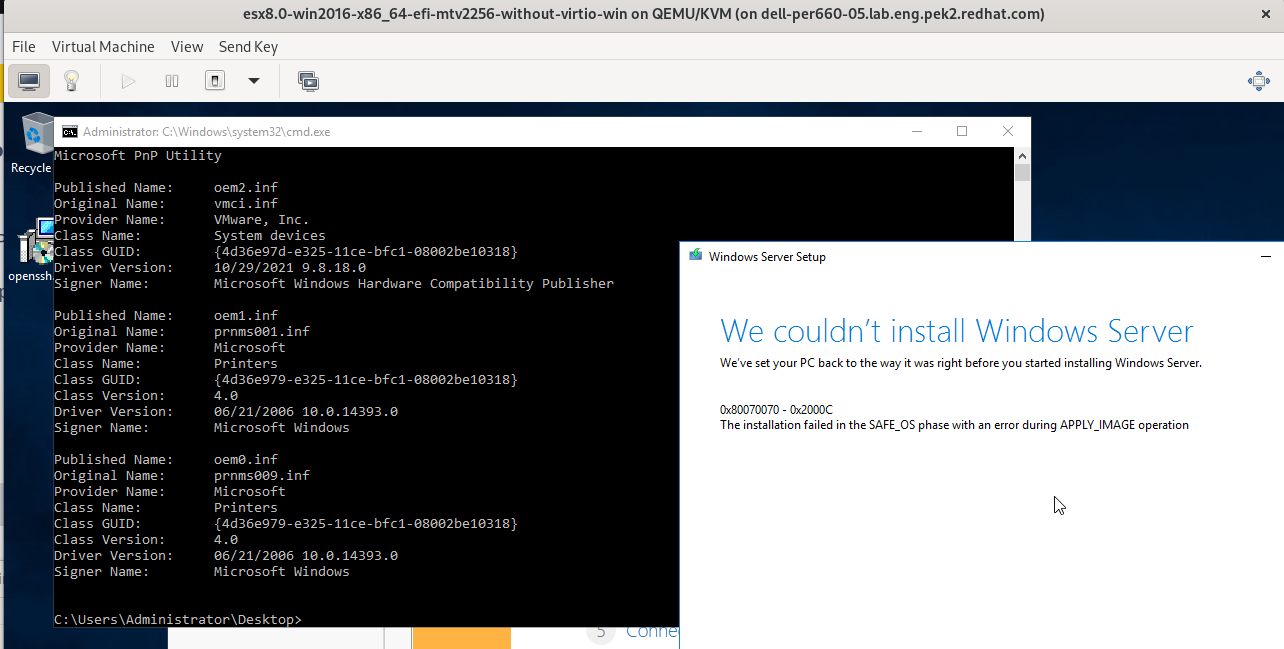Show virtual hardware details lightbulb icon
The width and height of the screenshot is (1284, 649).
coord(71,81)
